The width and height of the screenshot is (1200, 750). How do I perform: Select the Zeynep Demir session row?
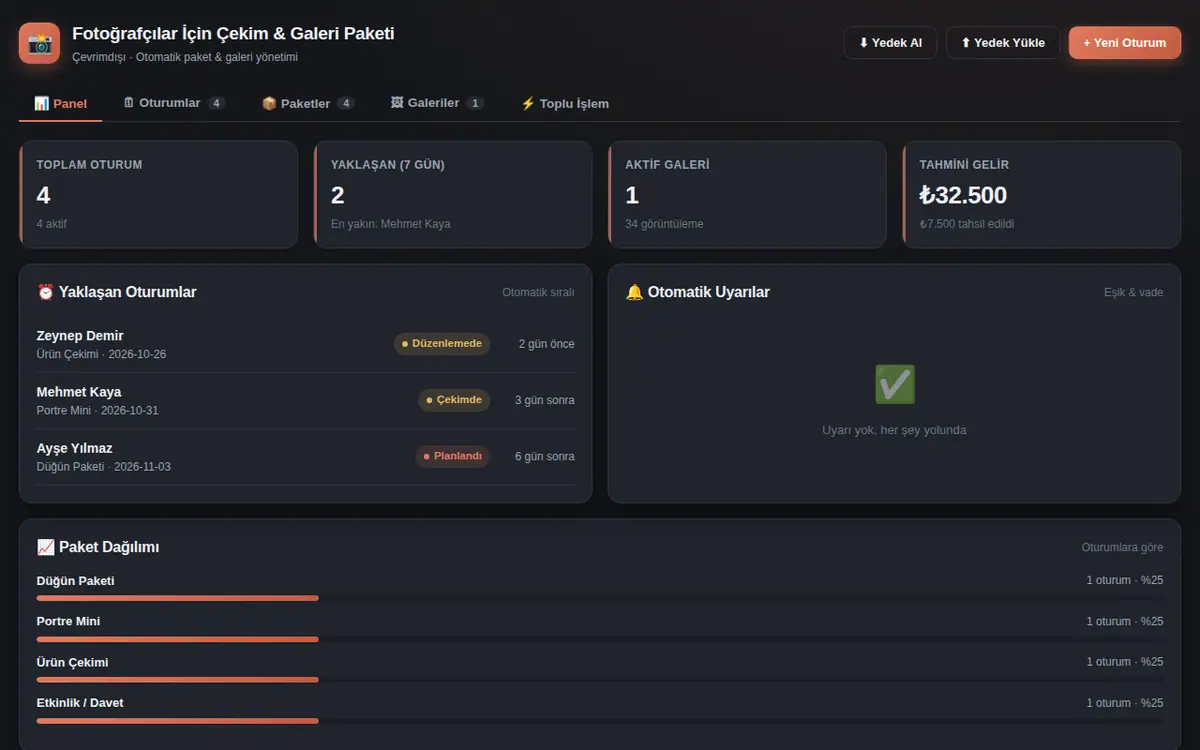[x=306, y=345]
